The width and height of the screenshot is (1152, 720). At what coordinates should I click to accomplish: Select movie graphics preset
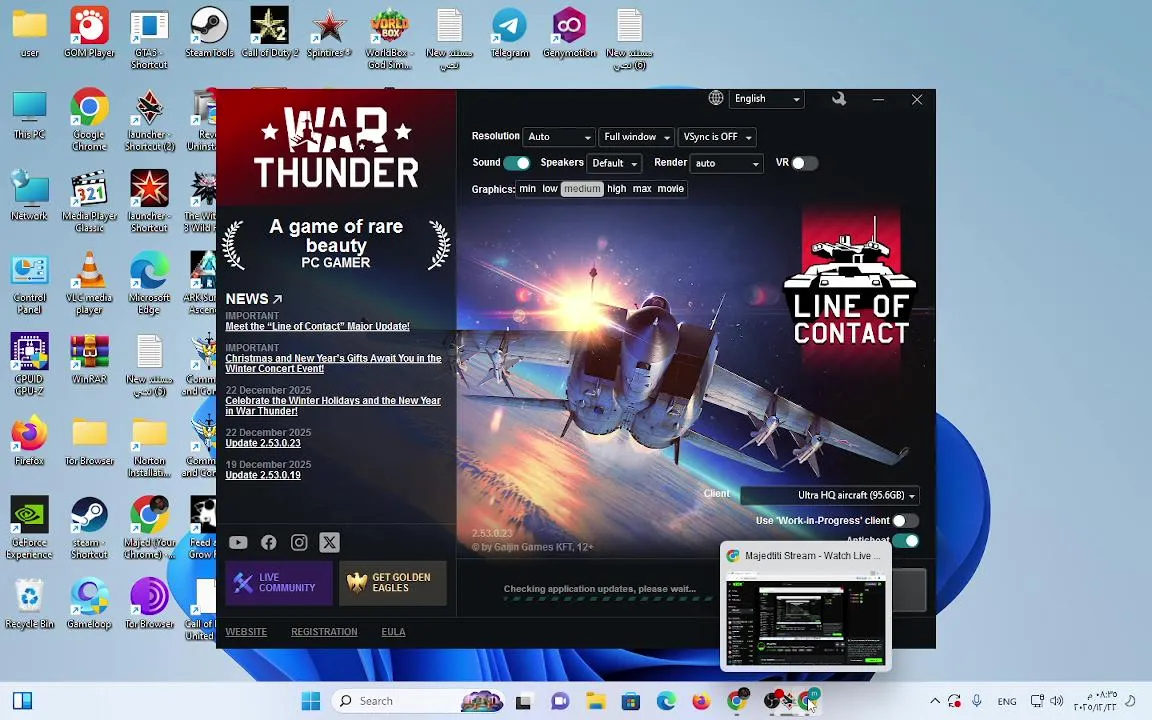(x=671, y=189)
